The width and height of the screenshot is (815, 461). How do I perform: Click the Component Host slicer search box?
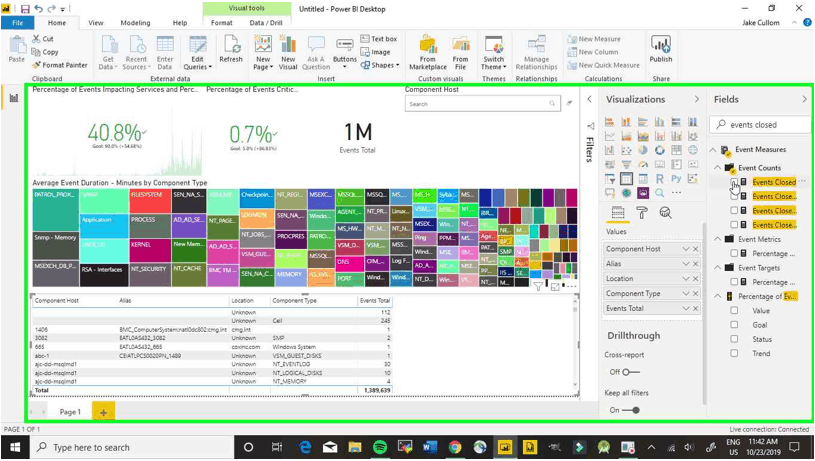click(x=482, y=103)
